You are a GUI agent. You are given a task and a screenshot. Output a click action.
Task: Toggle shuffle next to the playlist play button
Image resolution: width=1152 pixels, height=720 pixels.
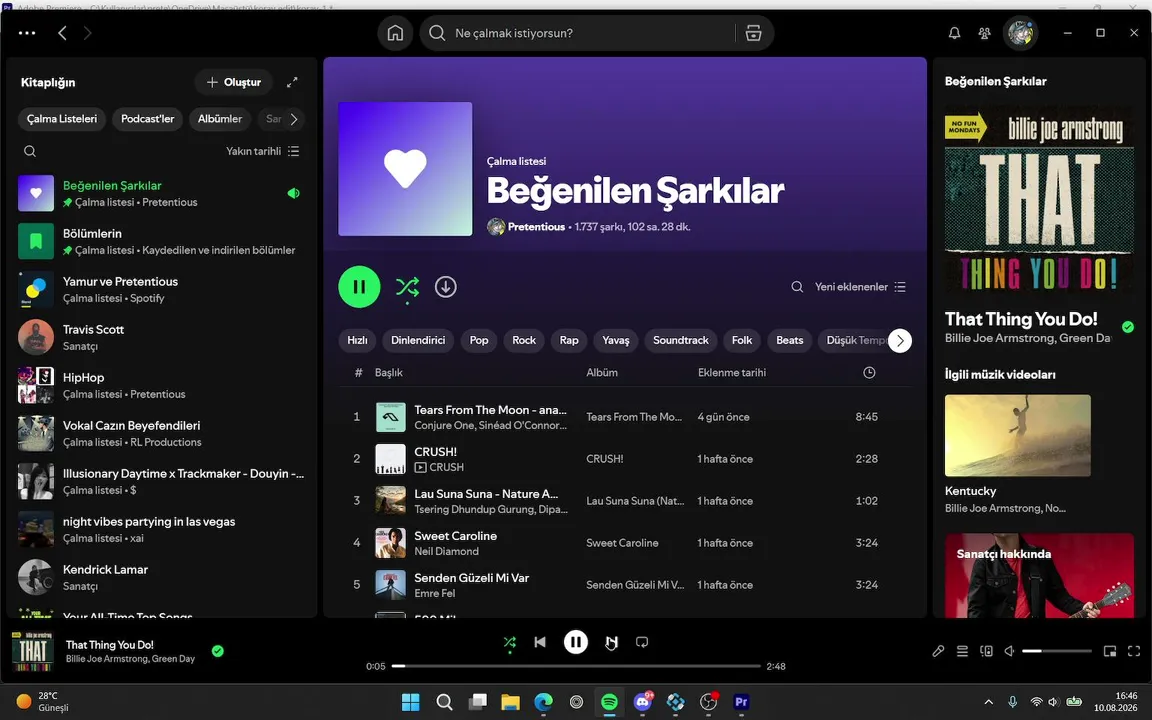click(x=407, y=287)
